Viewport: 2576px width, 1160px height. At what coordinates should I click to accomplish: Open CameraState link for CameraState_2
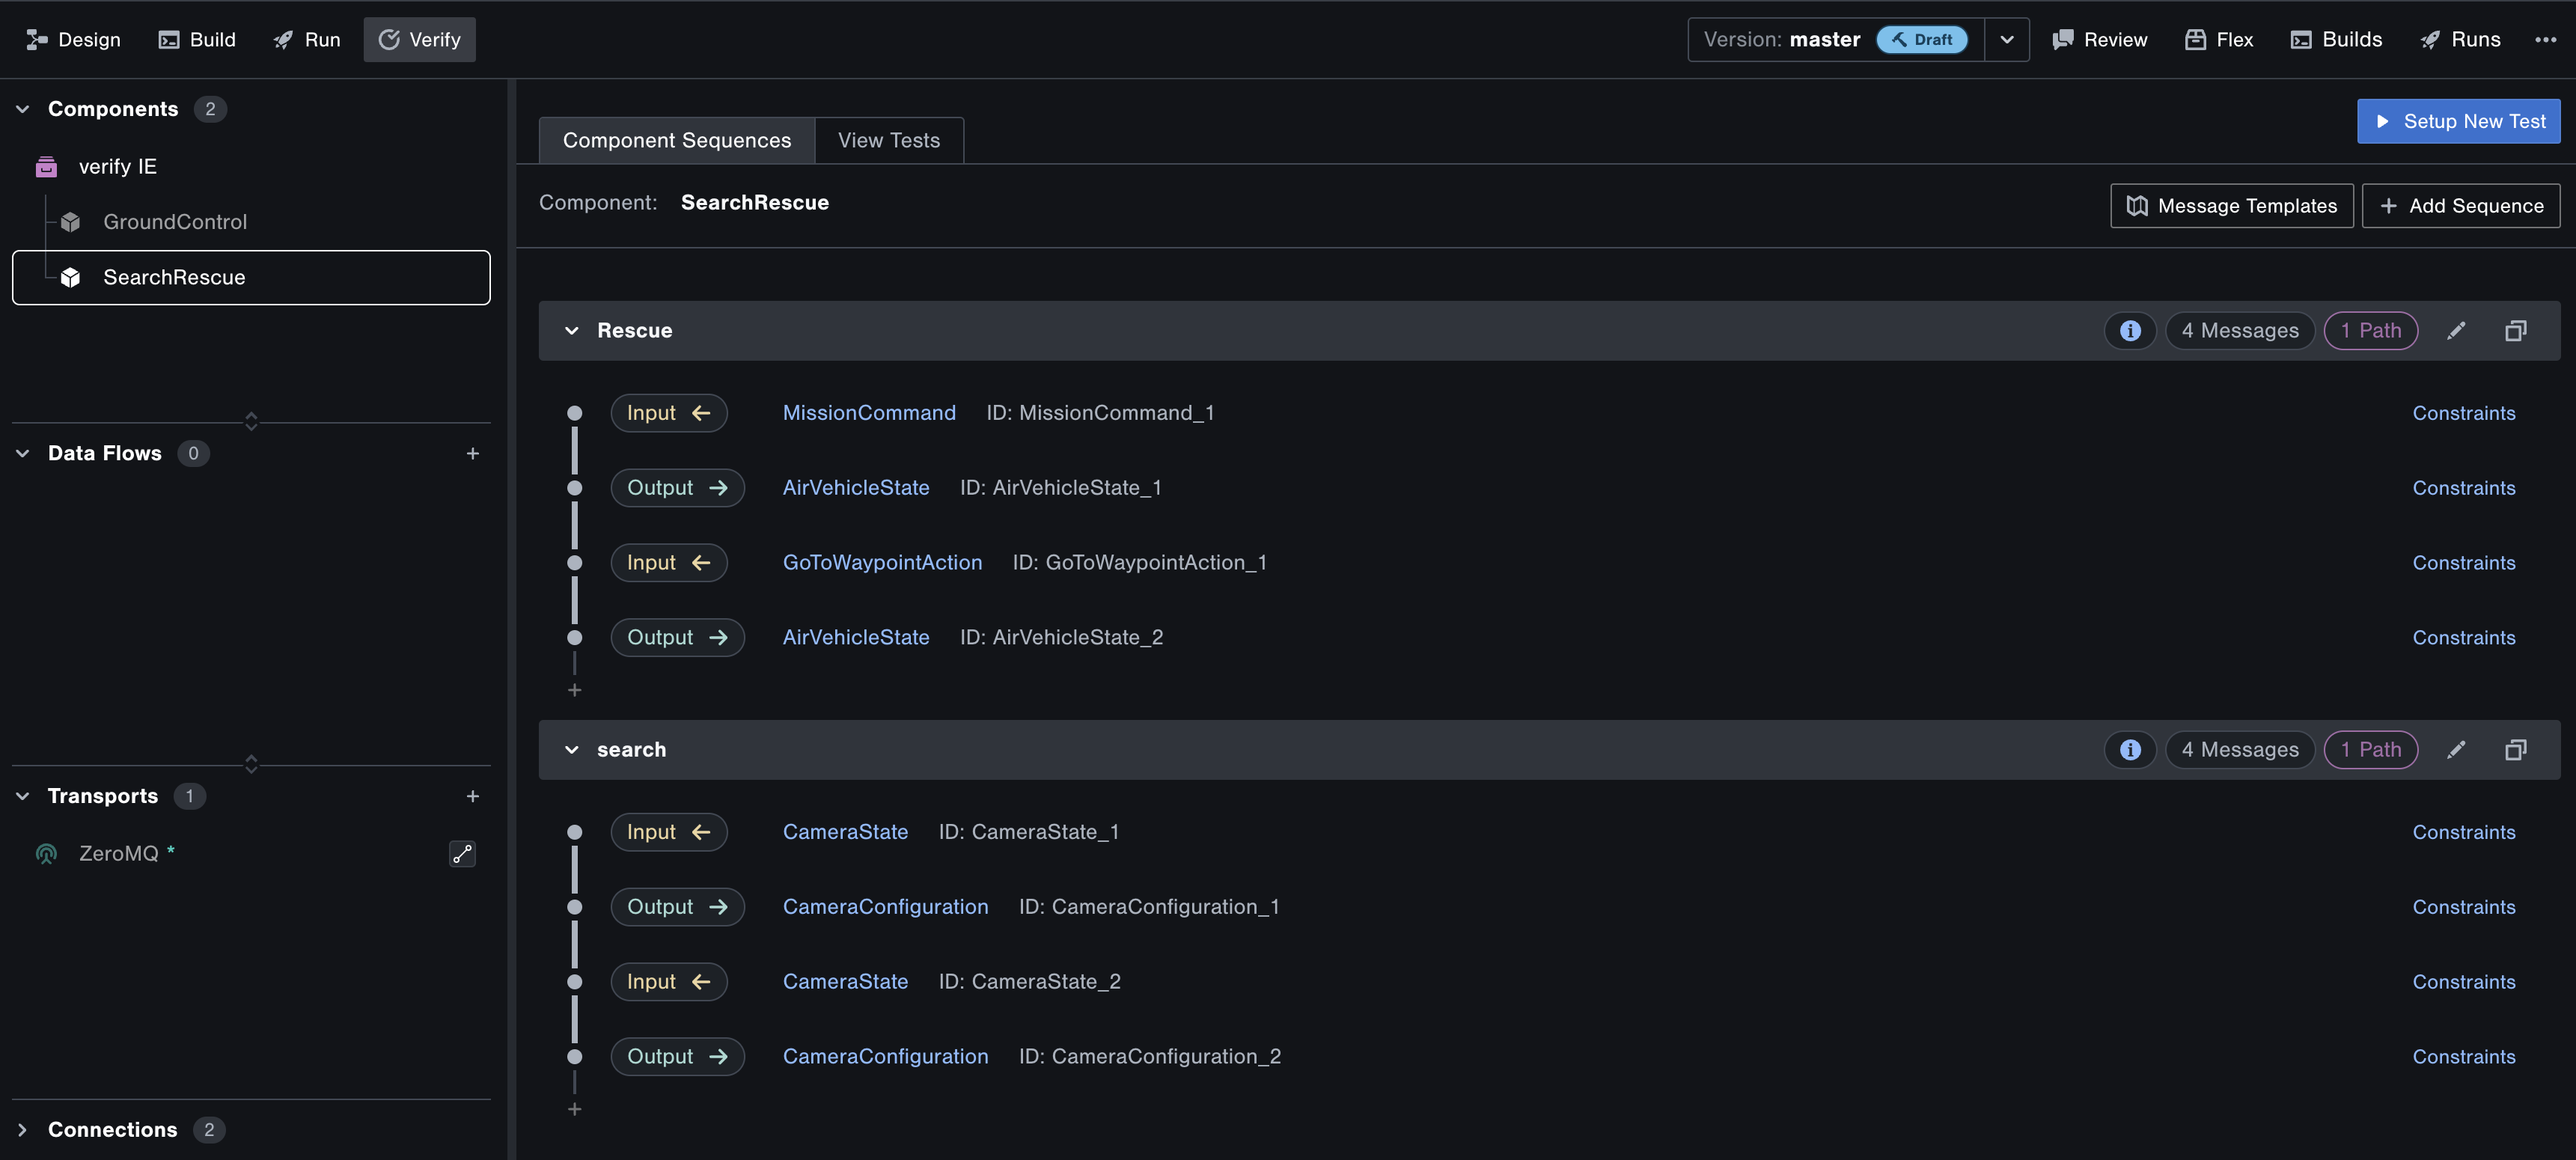[x=845, y=981]
